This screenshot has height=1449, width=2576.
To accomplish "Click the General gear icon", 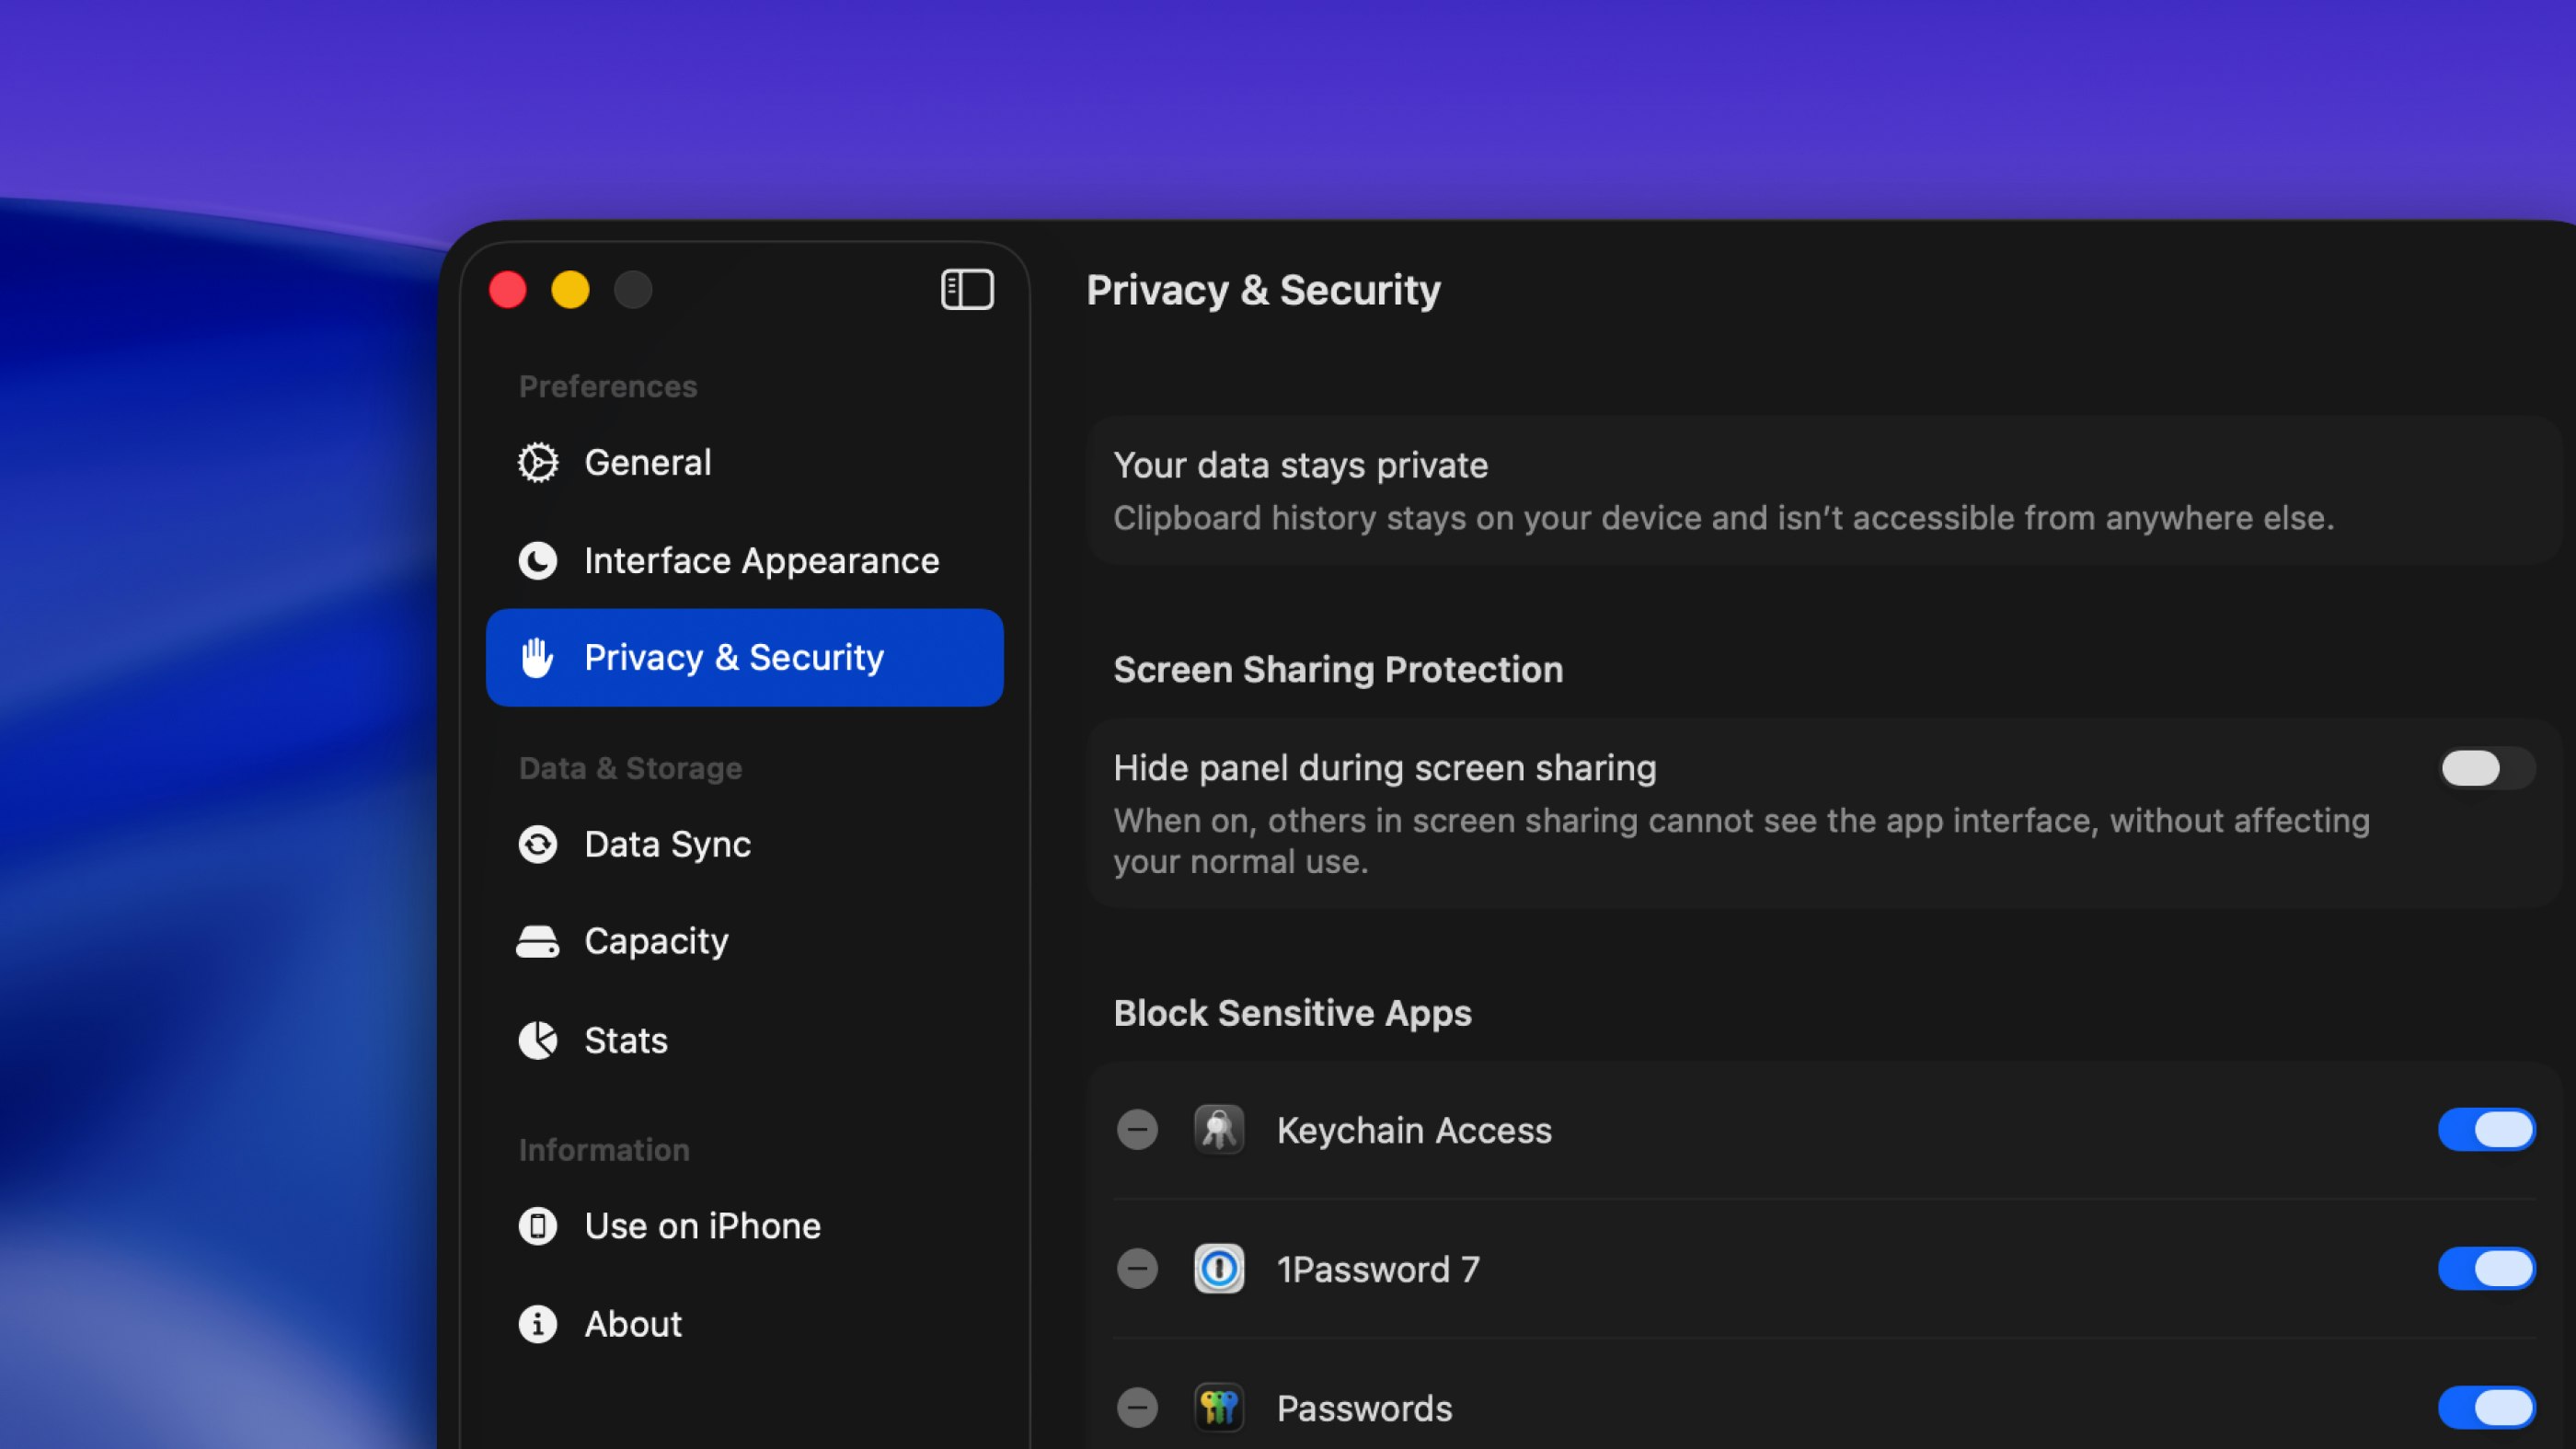I will pyautogui.click(x=538, y=463).
